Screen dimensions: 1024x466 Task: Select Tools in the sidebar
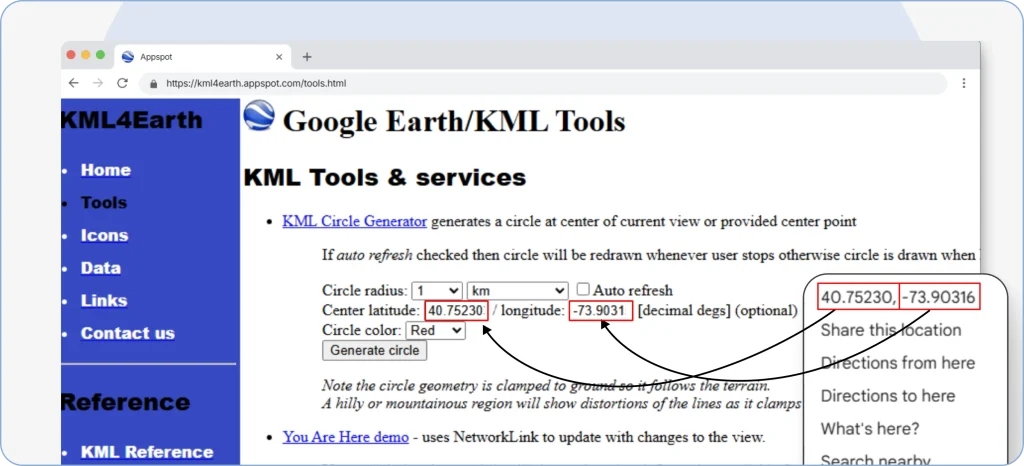click(x=104, y=203)
